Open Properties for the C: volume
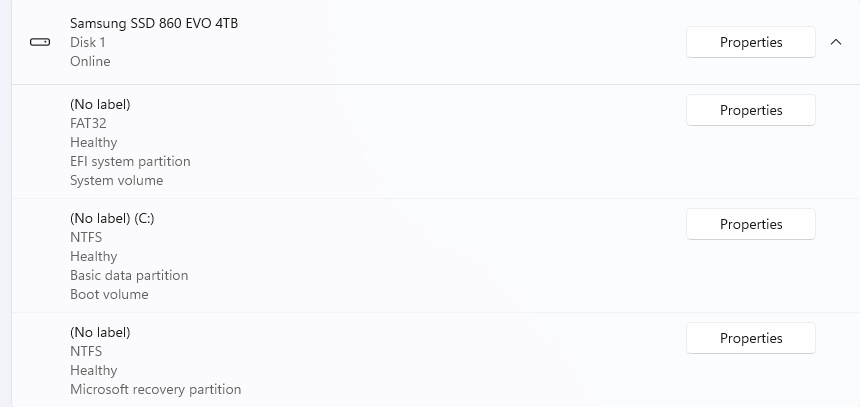Screen dimensions: 860x407 (750, 224)
